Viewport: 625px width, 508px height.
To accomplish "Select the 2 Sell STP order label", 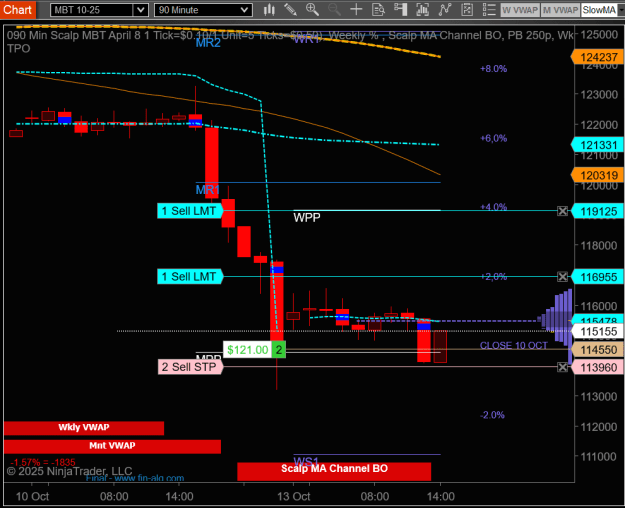I will click(x=190, y=367).
